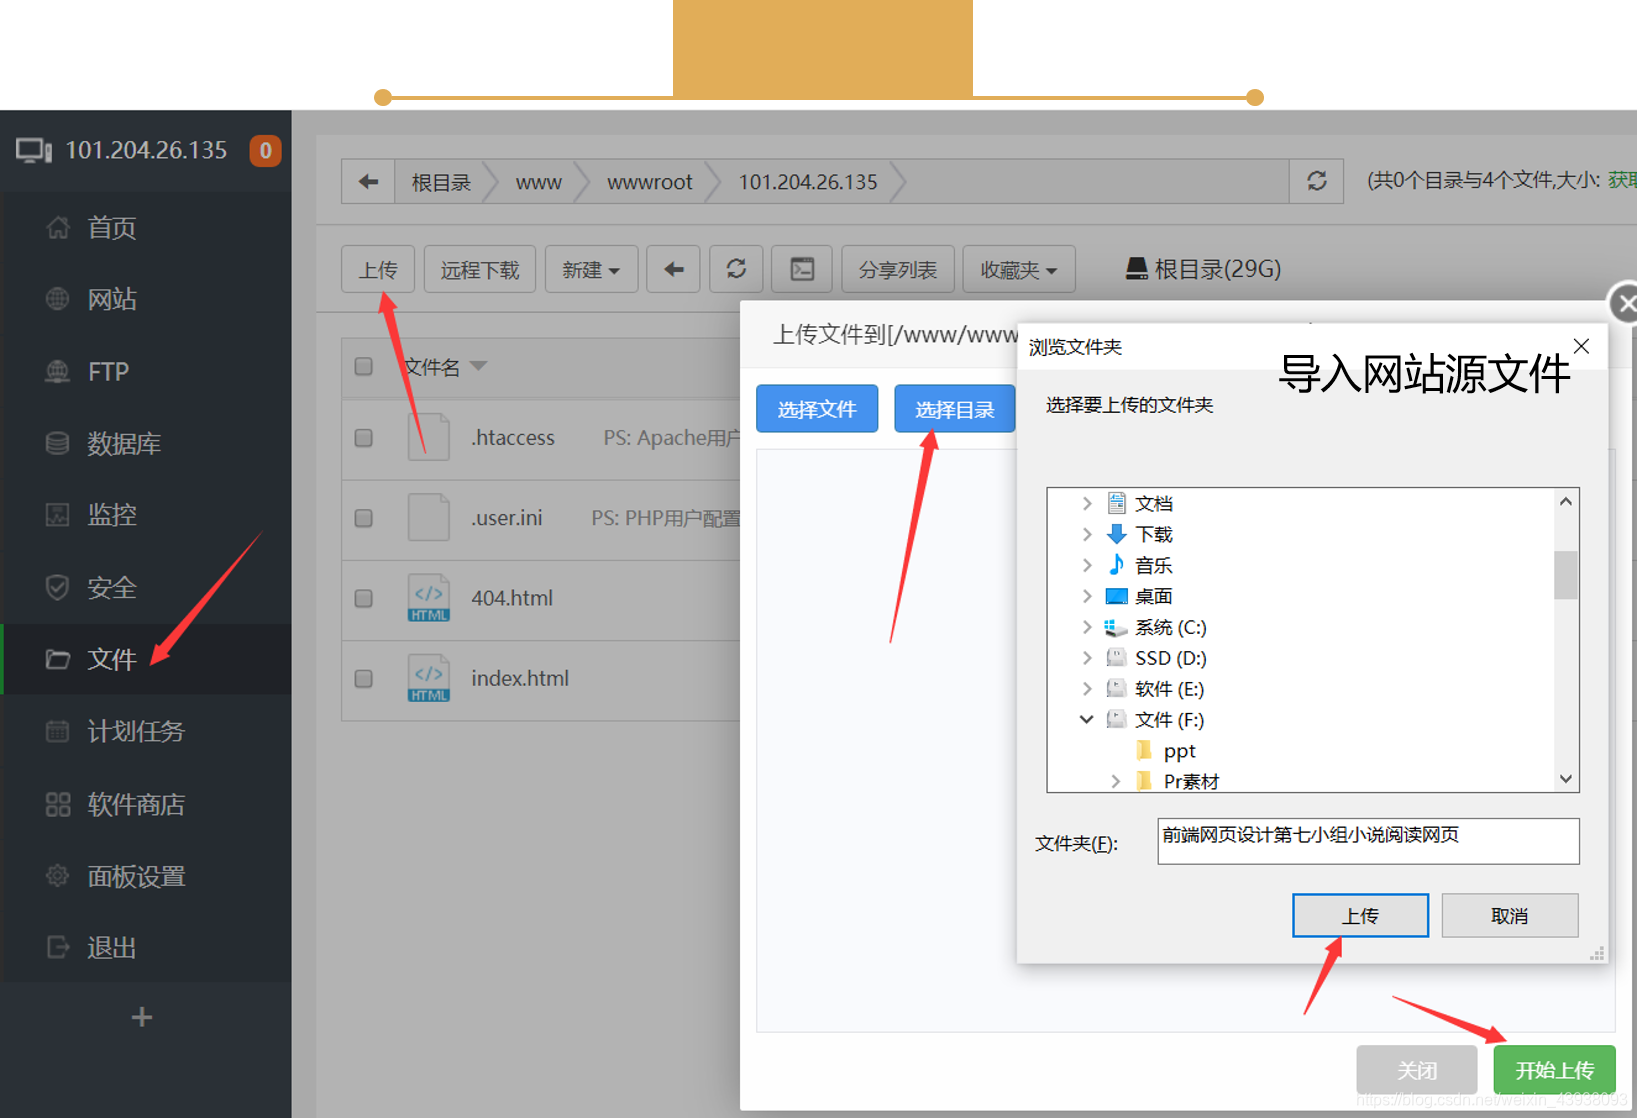
Task: Click the 101.204.26.135 breadcrumb
Action: pos(807,182)
